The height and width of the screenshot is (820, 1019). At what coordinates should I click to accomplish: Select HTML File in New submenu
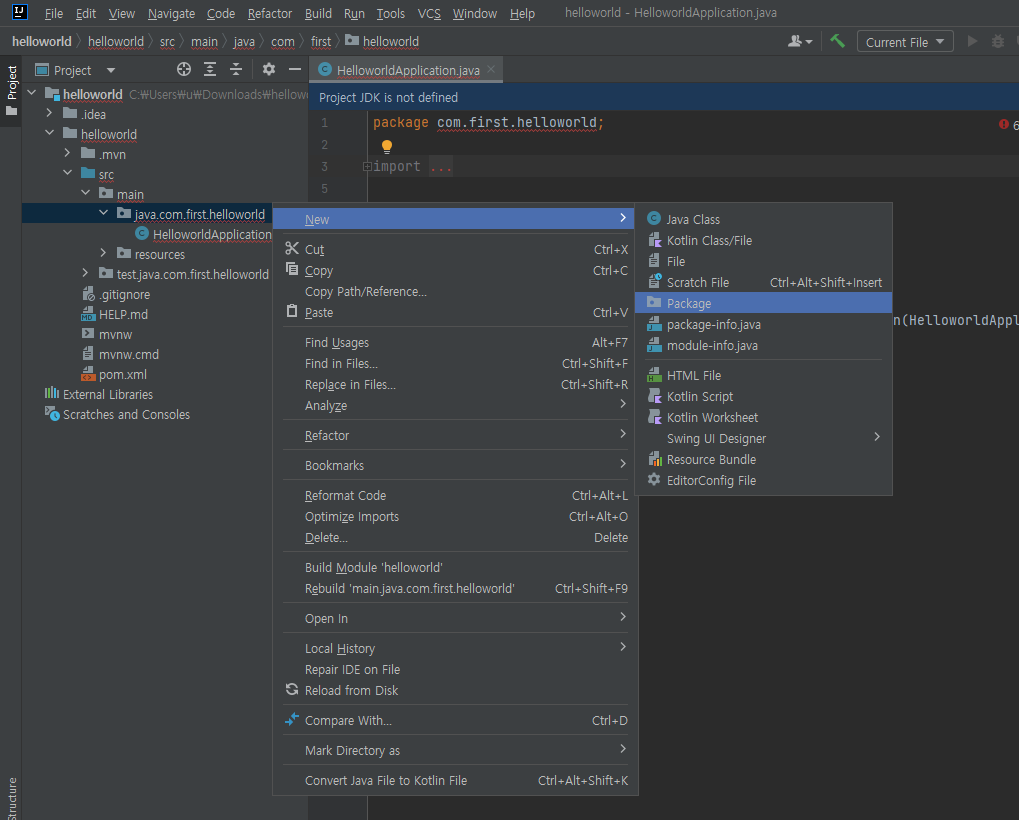tap(763, 376)
